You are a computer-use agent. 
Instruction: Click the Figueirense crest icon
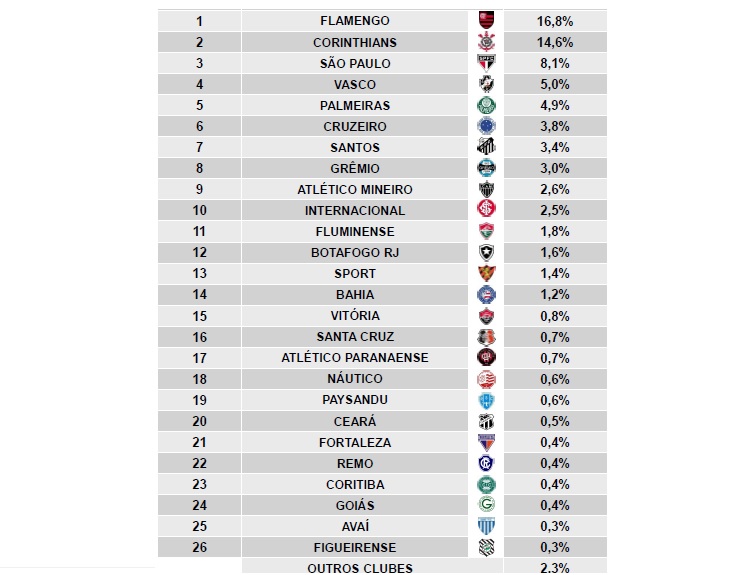coord(487,547)
